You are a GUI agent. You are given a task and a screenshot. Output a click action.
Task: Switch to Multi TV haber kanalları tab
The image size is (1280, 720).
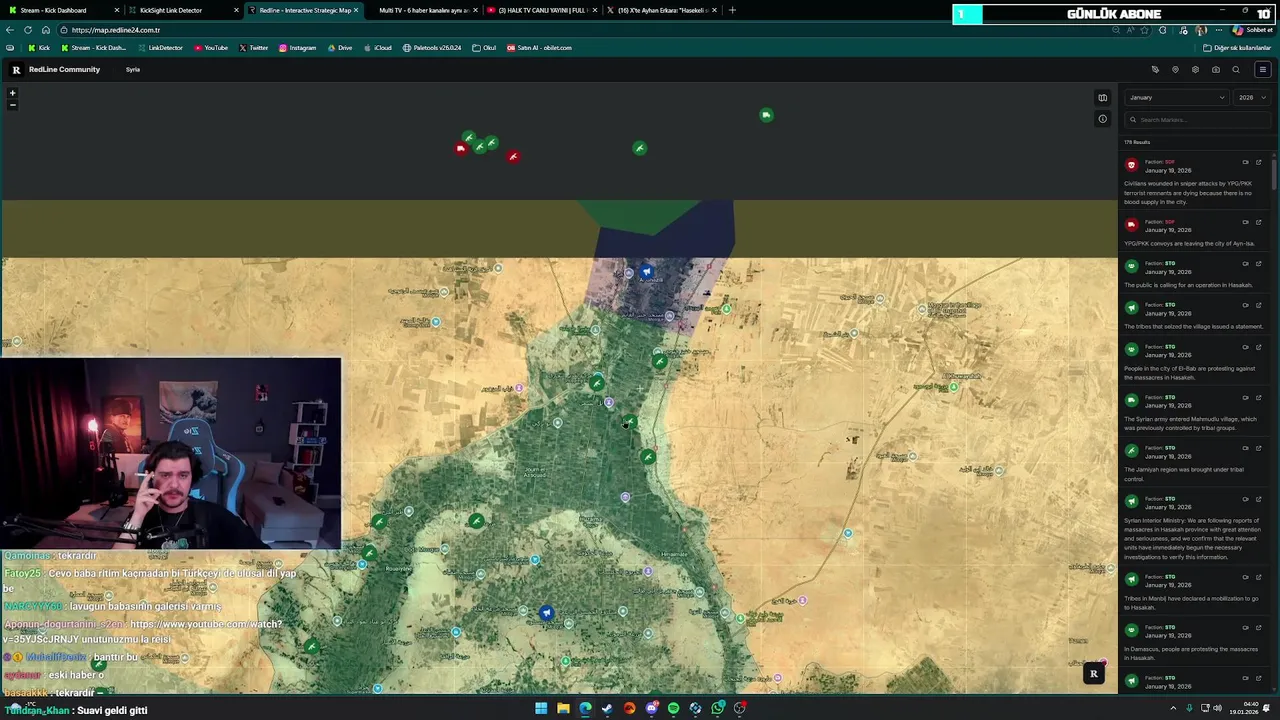pos(422,10)
